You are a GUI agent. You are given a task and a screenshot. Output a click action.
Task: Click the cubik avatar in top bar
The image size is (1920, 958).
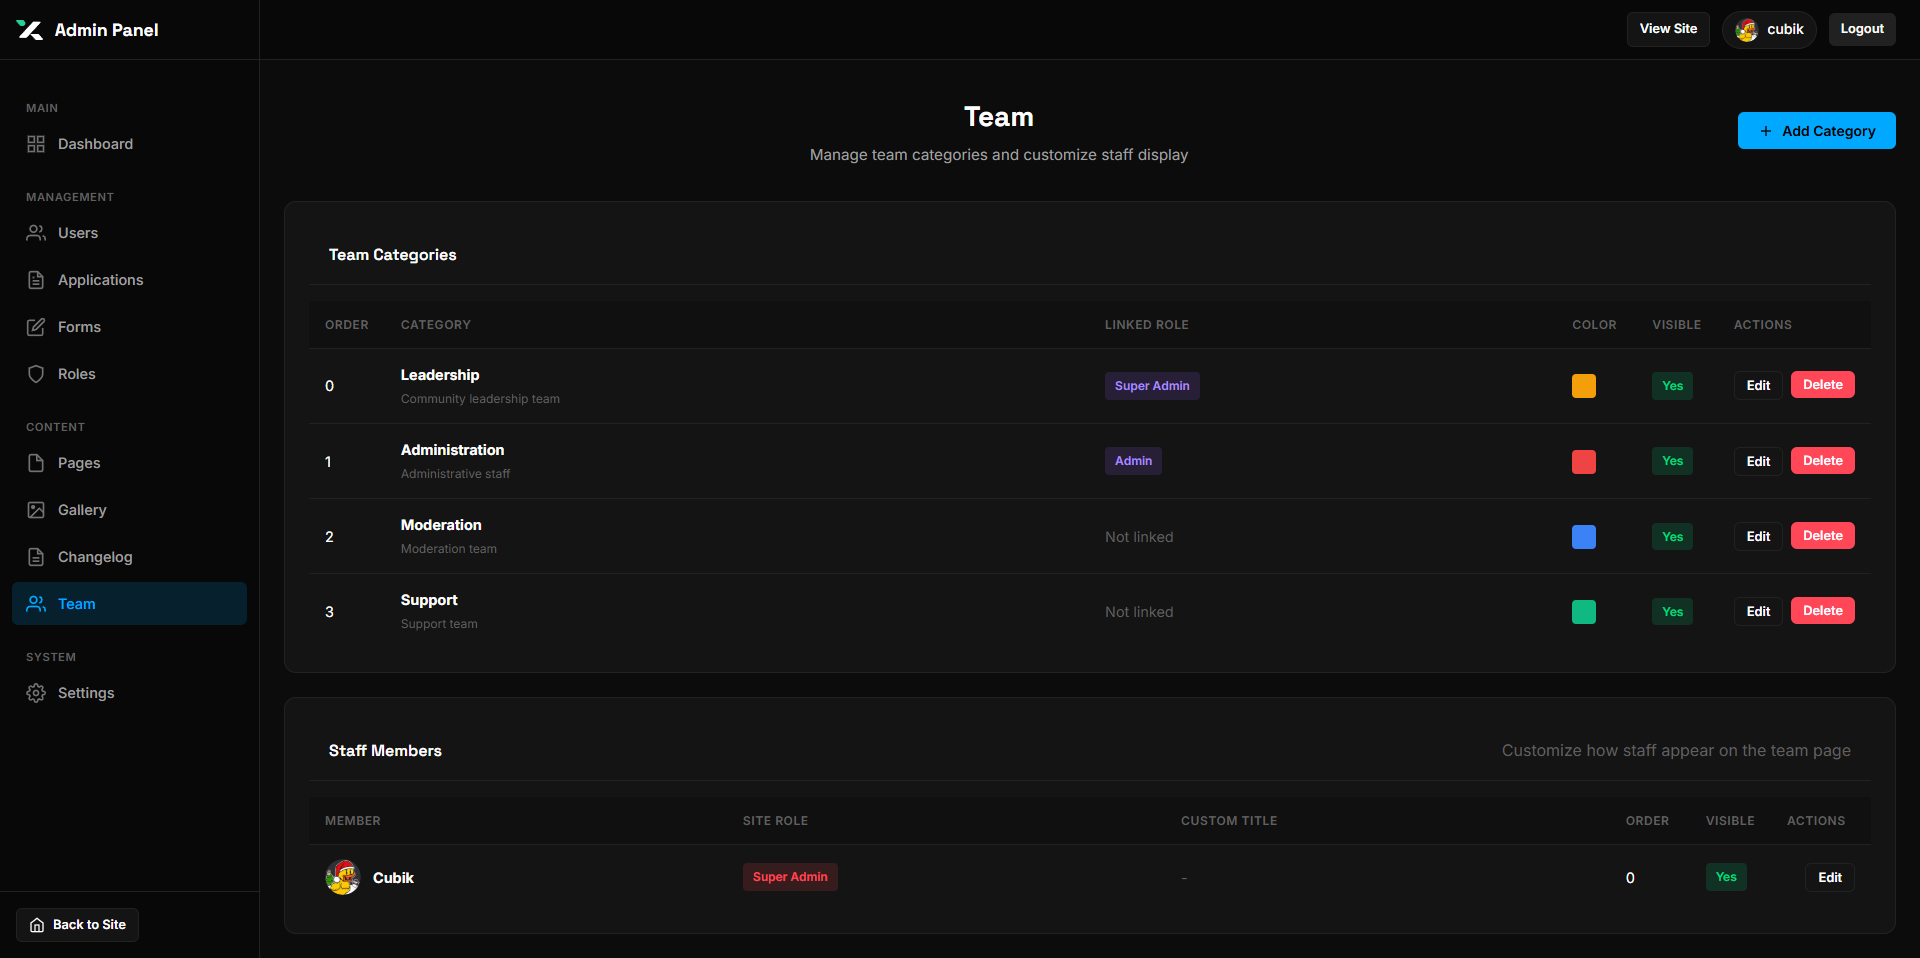tap(1747, 30)
